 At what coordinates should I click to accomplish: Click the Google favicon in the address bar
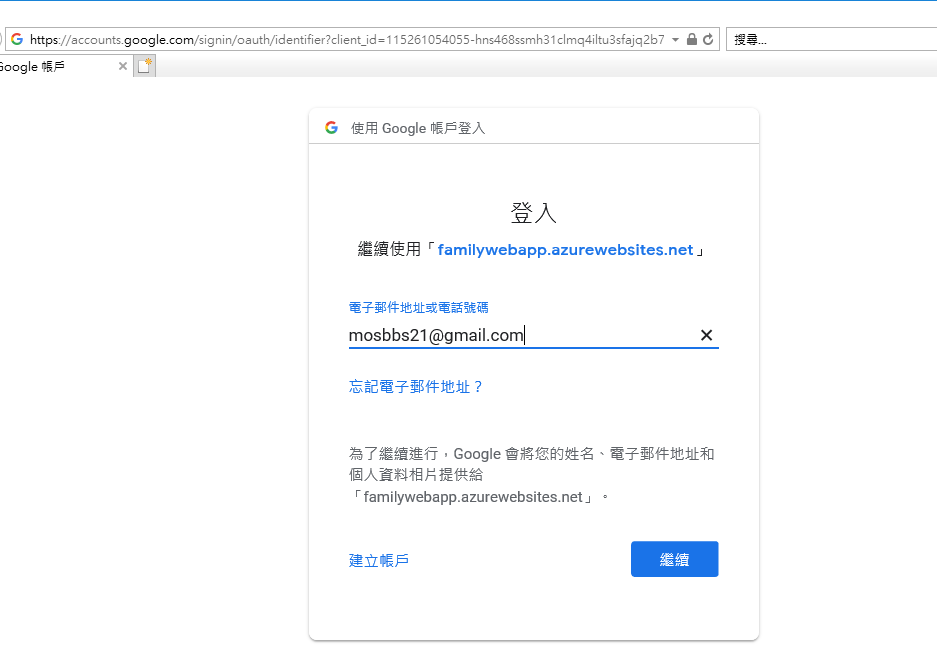[17, 39]
